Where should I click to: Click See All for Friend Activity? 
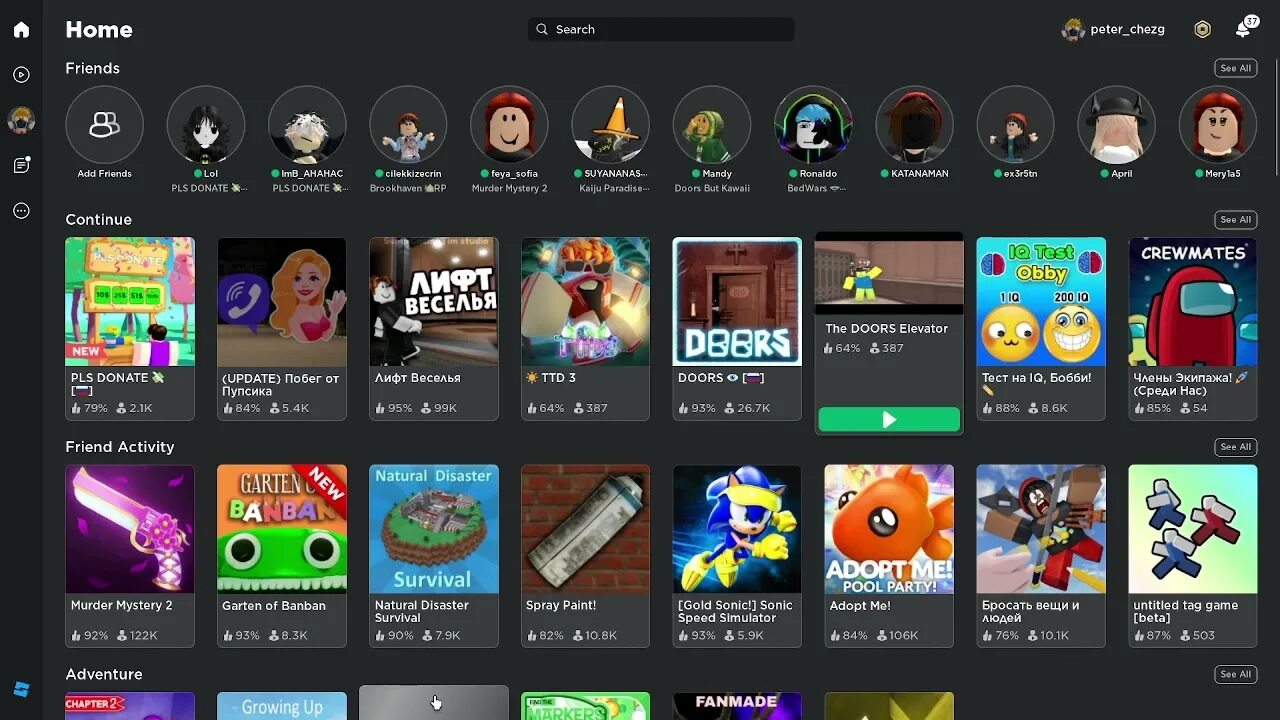click(1236, 447)
